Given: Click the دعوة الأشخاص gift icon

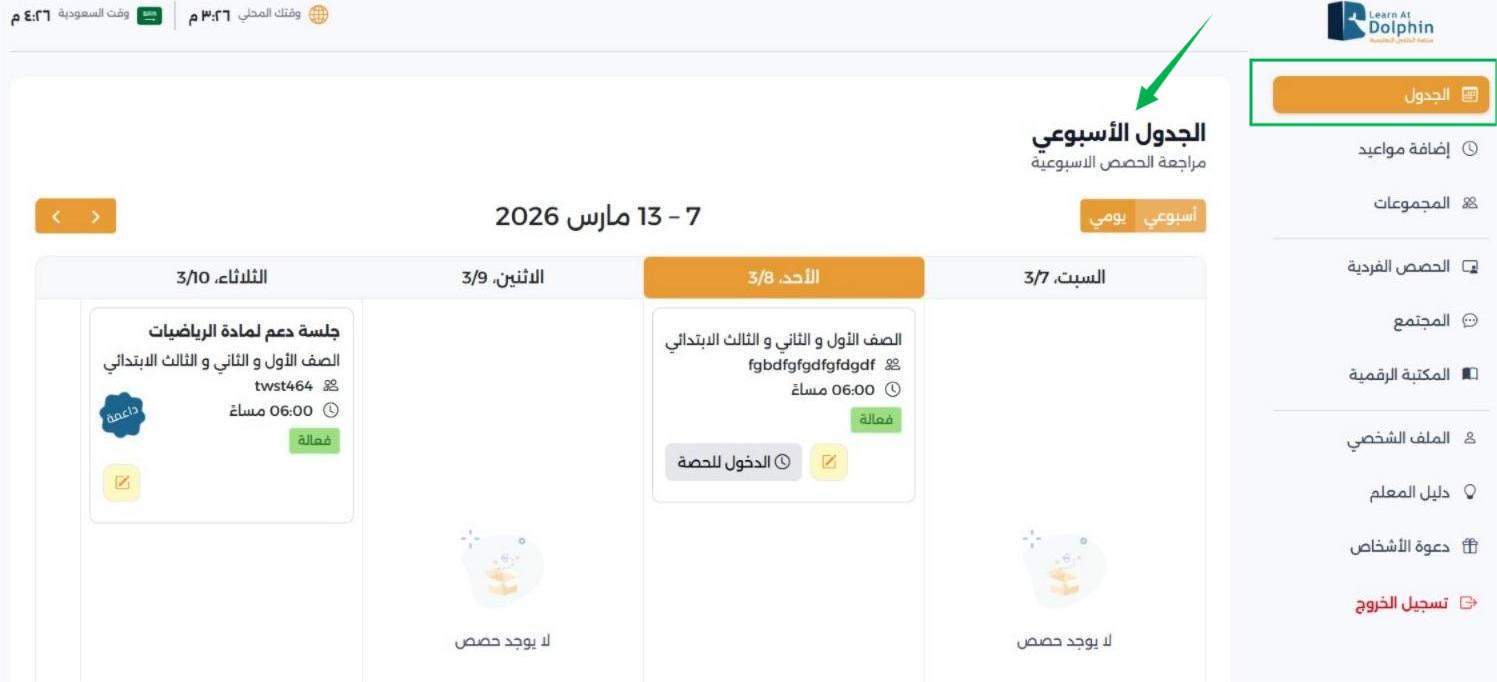Looking at the screenshot, I should 1469,547.
